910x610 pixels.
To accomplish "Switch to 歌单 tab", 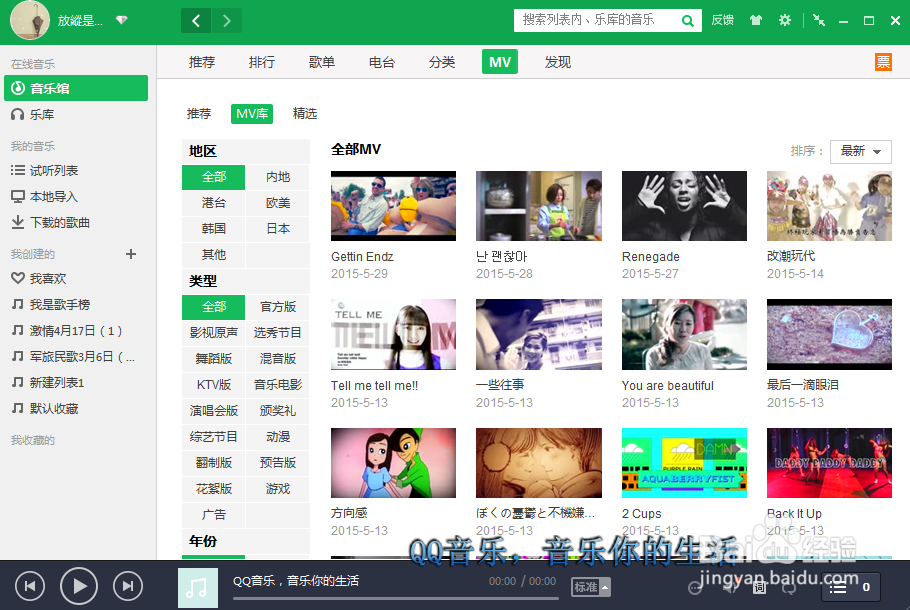I will (x=322, y=62).
